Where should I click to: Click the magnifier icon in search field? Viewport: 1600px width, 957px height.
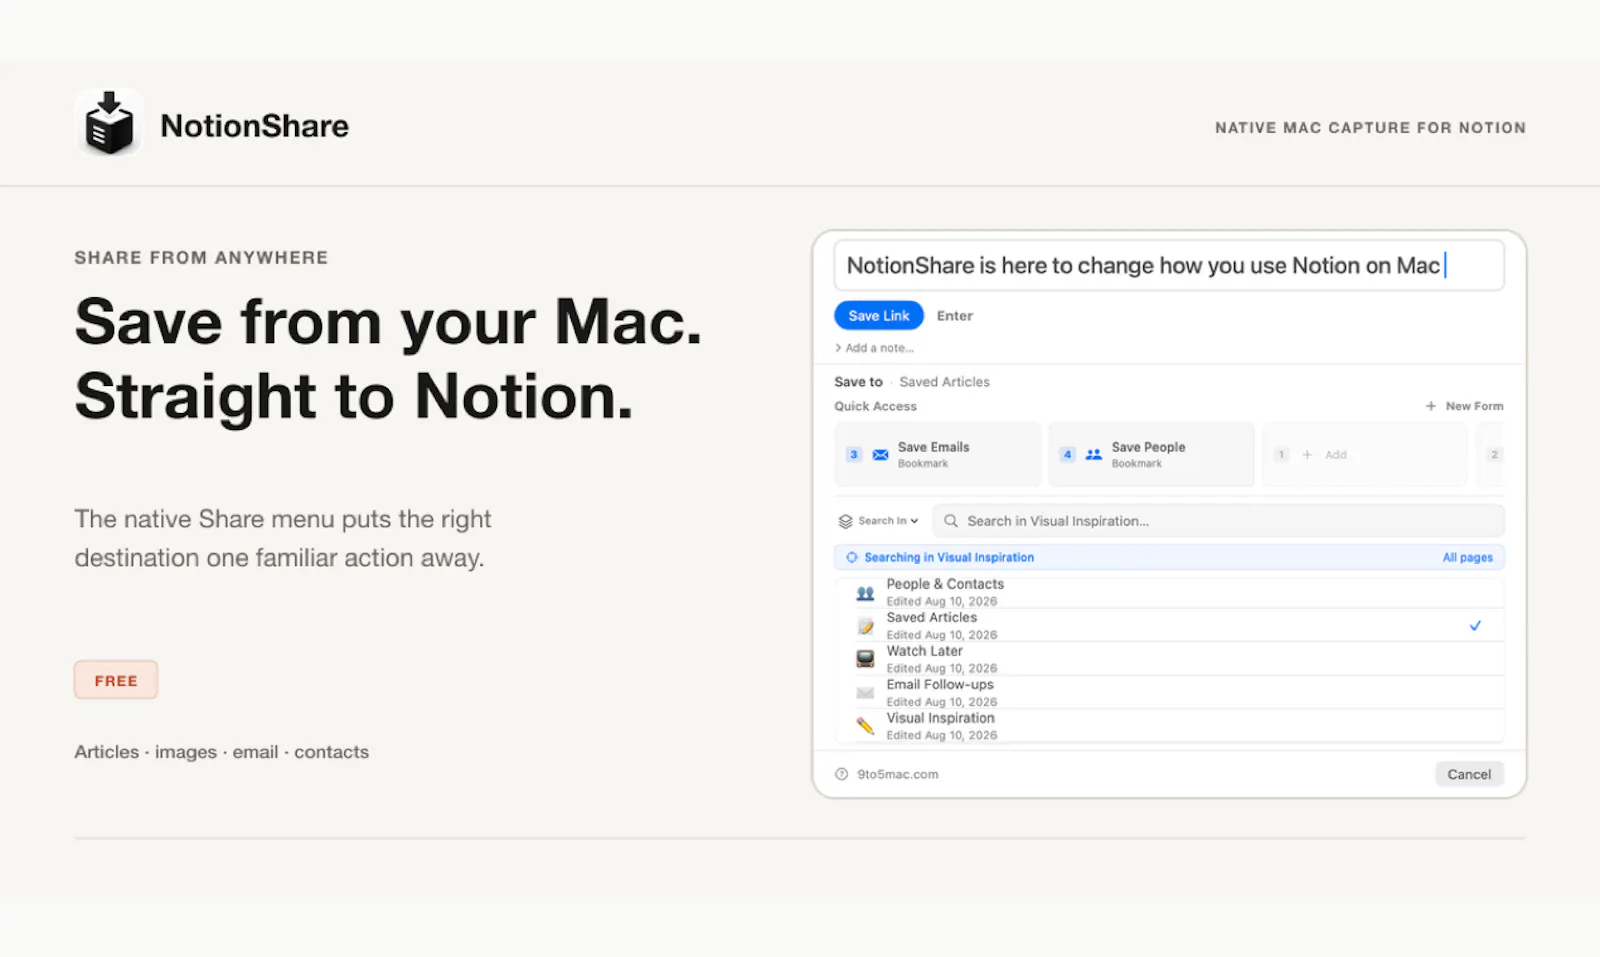[x=951, y=521]
